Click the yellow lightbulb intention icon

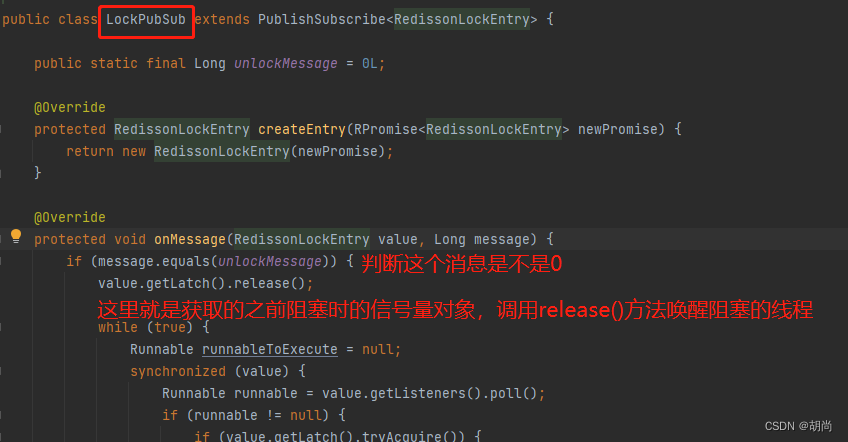coord(16,236)
